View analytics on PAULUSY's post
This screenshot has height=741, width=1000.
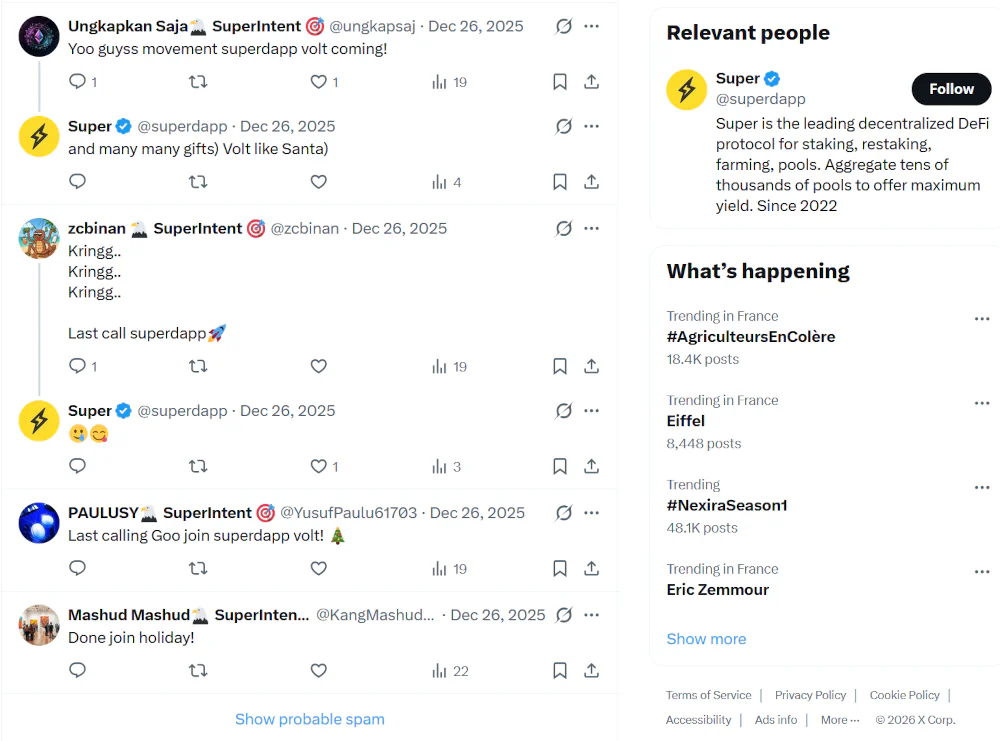pos(449,568)
